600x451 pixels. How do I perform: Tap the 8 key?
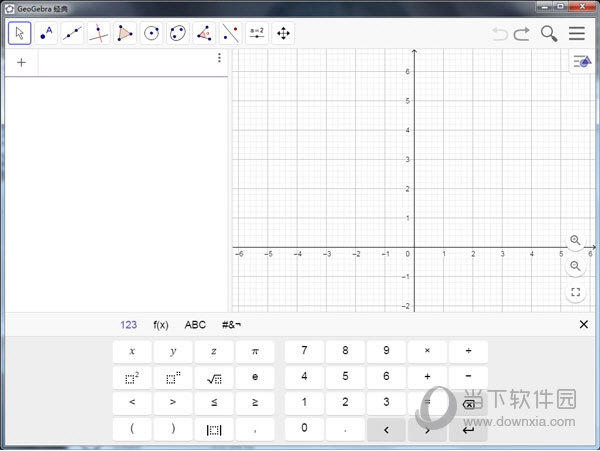[x=345, y=351]
